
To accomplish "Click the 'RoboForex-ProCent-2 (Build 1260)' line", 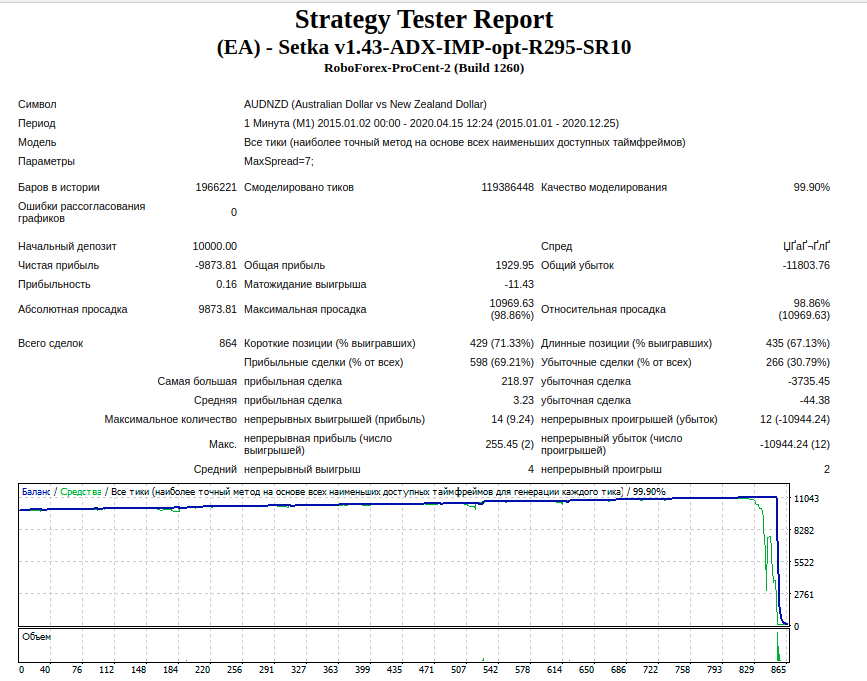I will 424,68.
